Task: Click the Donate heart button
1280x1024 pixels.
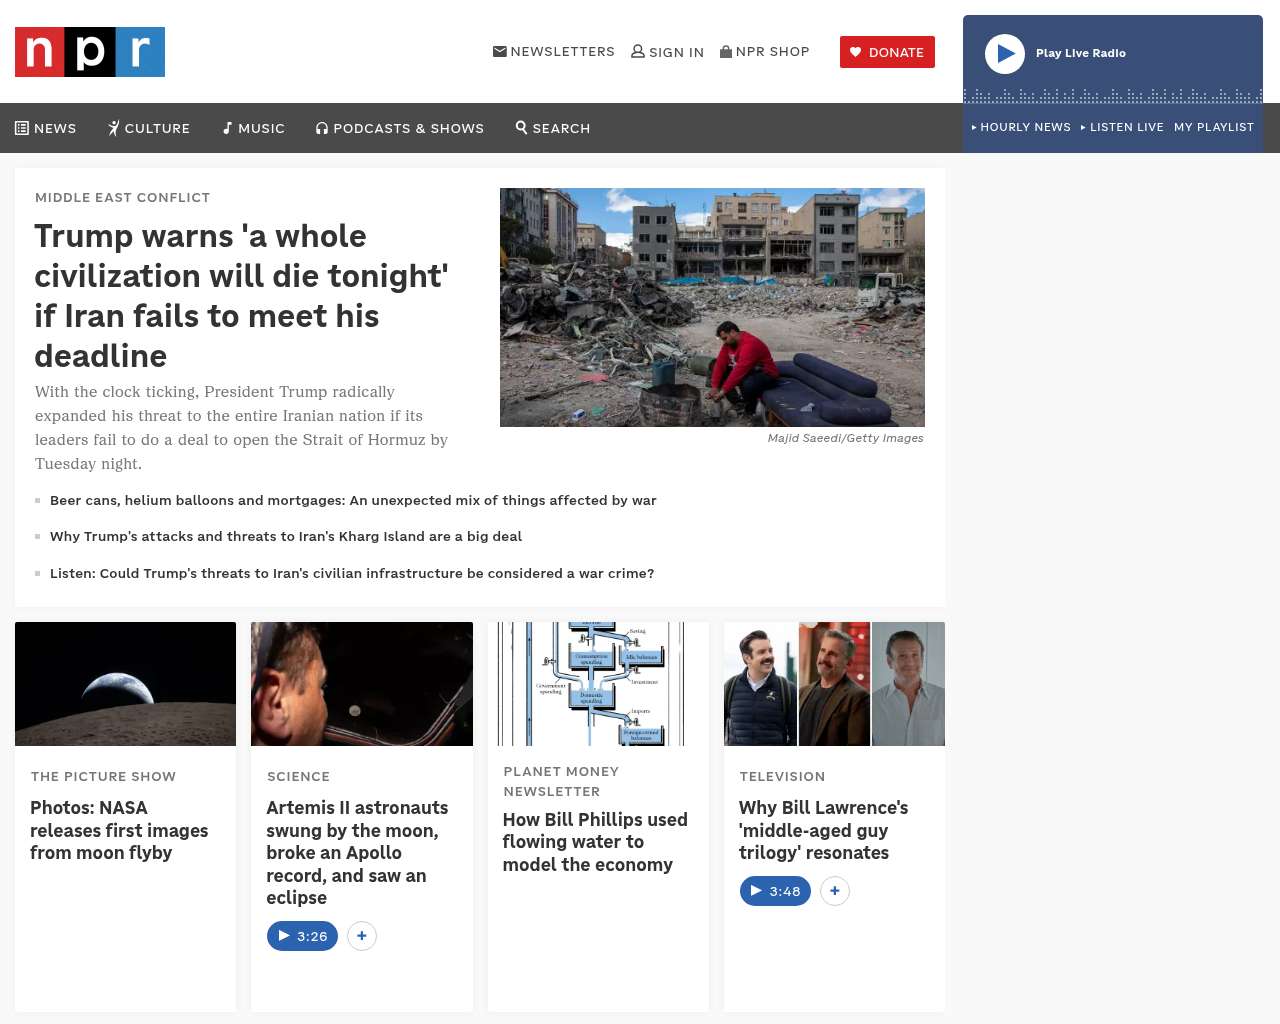Action: [x=887, y=52]
